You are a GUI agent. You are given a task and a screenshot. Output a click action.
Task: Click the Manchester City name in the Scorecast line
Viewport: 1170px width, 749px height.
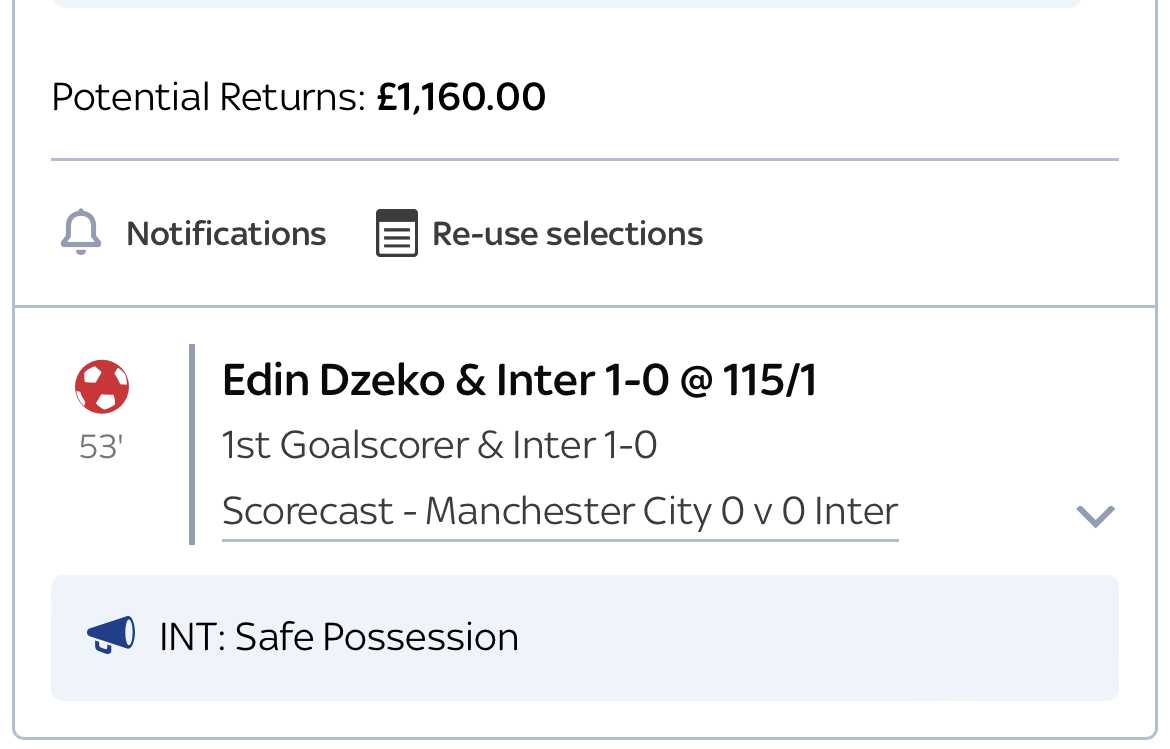click(569, 513)
